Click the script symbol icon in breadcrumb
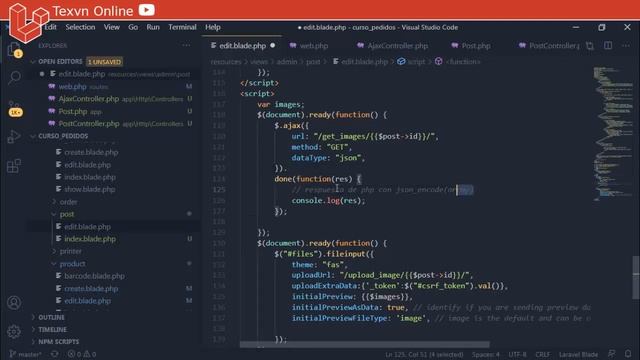640x360 pixels. click(401, 62)
